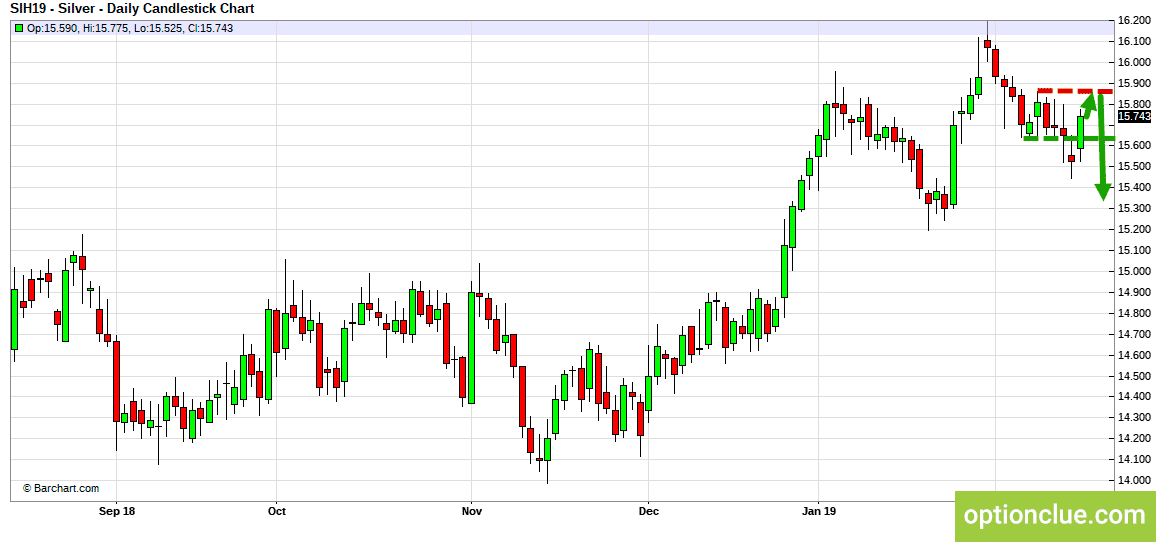This screenshot has width=1156, height=542.
Task: Click the 15.800 price axis label
Action: coord(1135,104)
